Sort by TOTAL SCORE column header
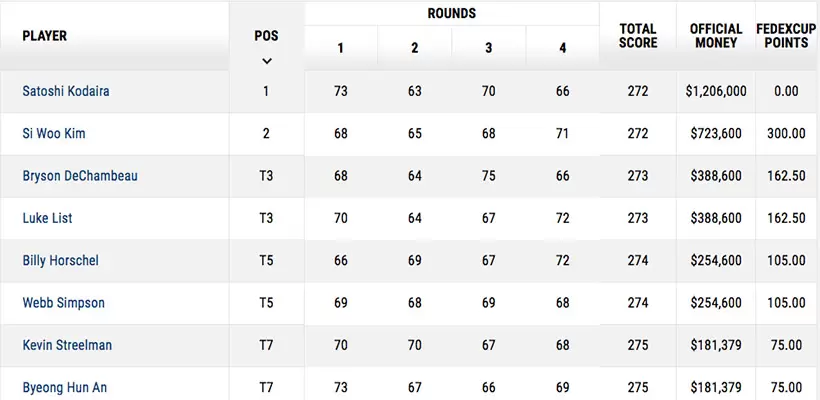Screen dimensions: 820x400 point(638,36)
